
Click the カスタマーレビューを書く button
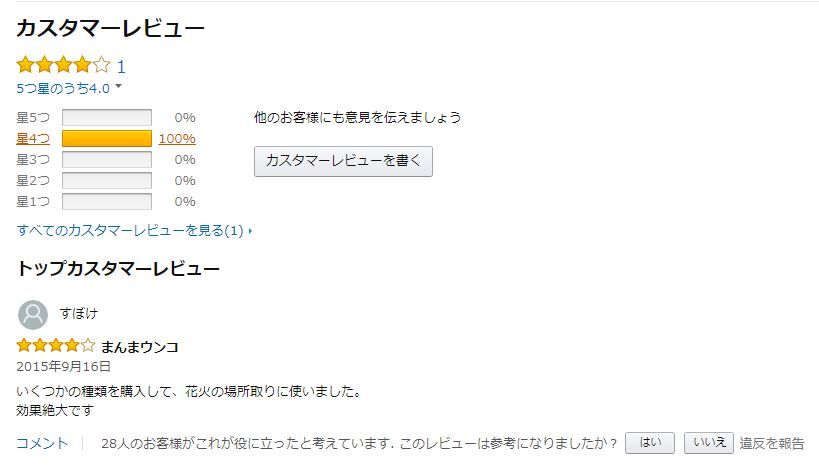coord(343,161)
